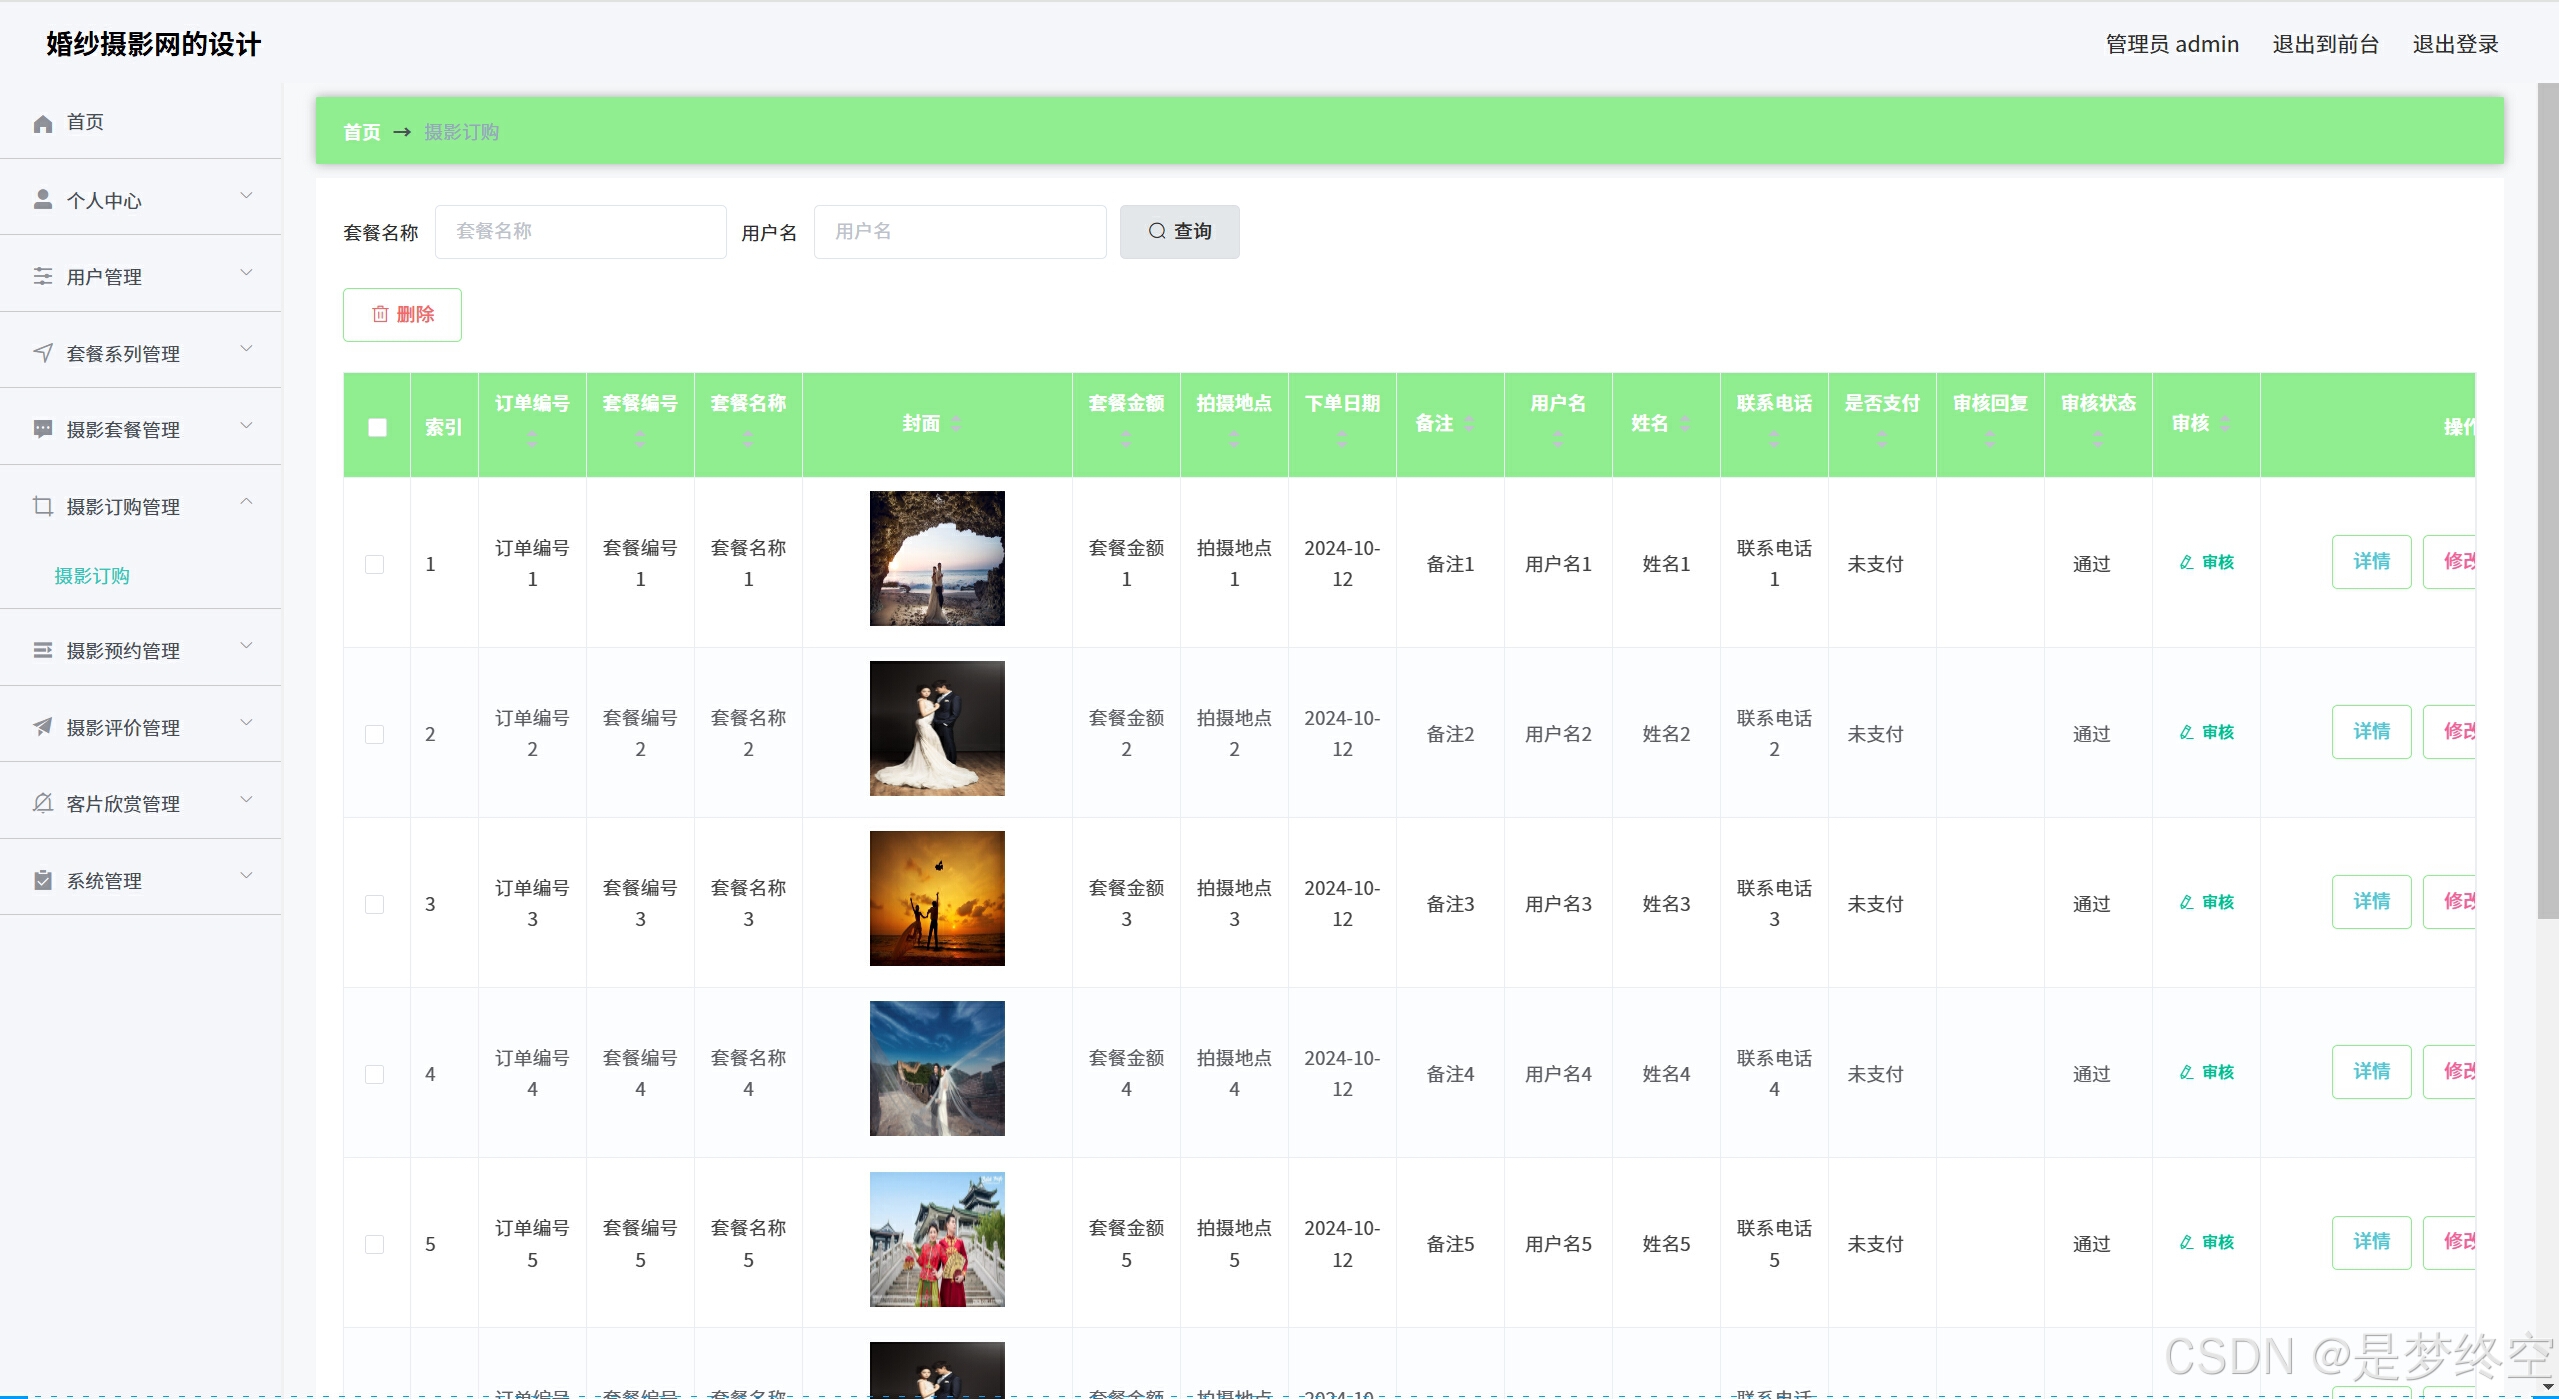Screen dimensions: 2559x1399
Task: Check the checkbox for row 4
Action: [375, 1074]
